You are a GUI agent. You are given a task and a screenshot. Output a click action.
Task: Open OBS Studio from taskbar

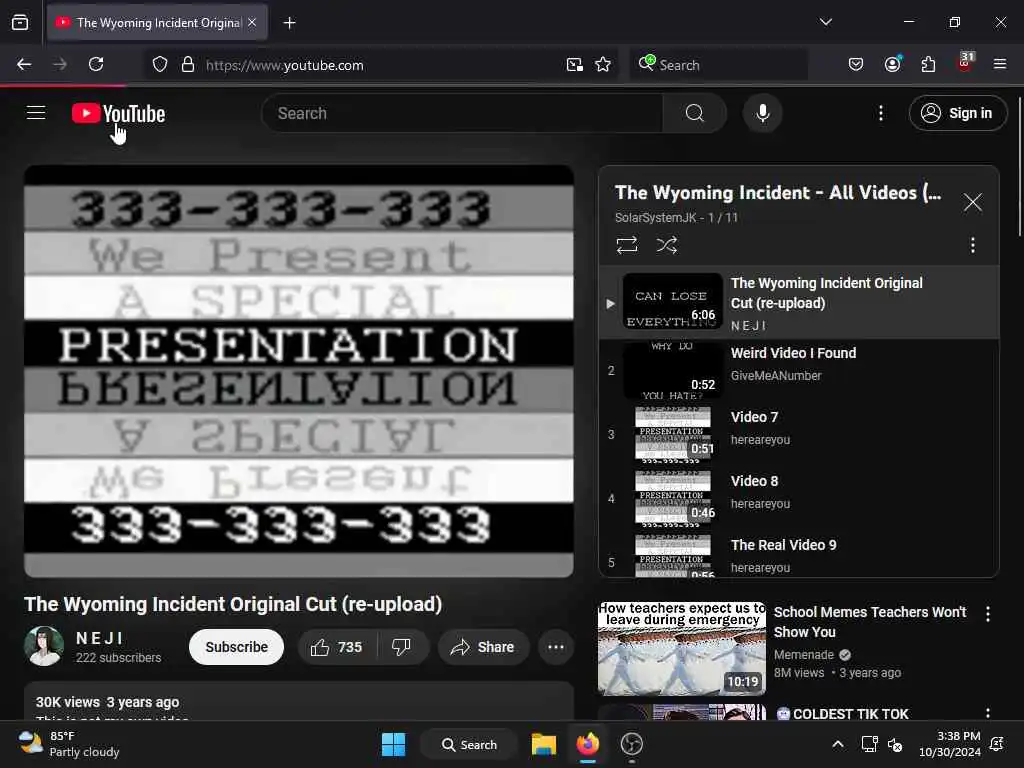[x=632, y=744]
